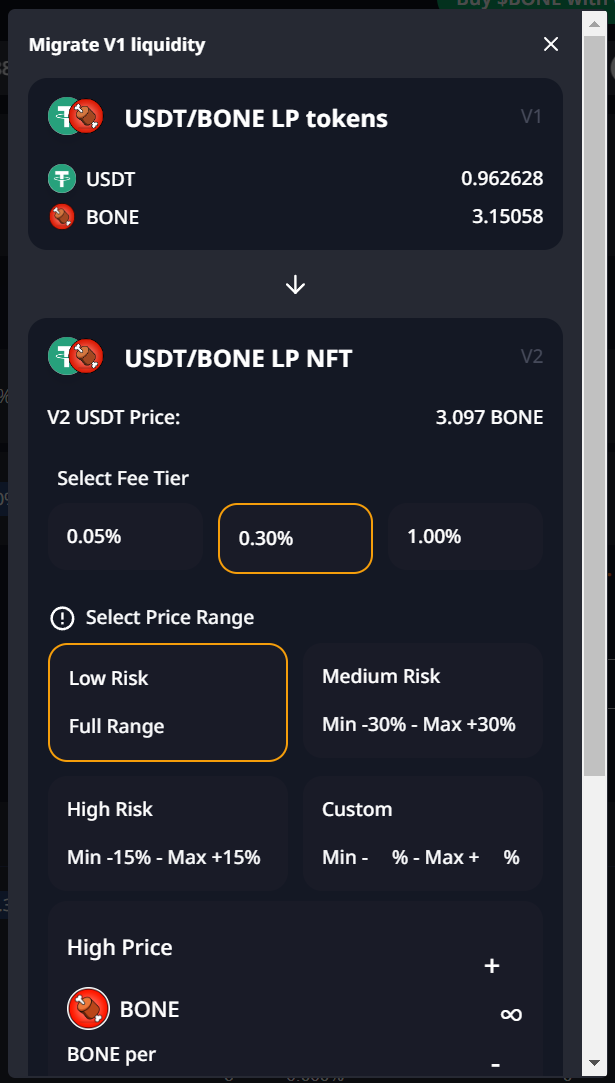Click the V2 USDT Price value
The image size is (615, 1083).
click(489, 417)
